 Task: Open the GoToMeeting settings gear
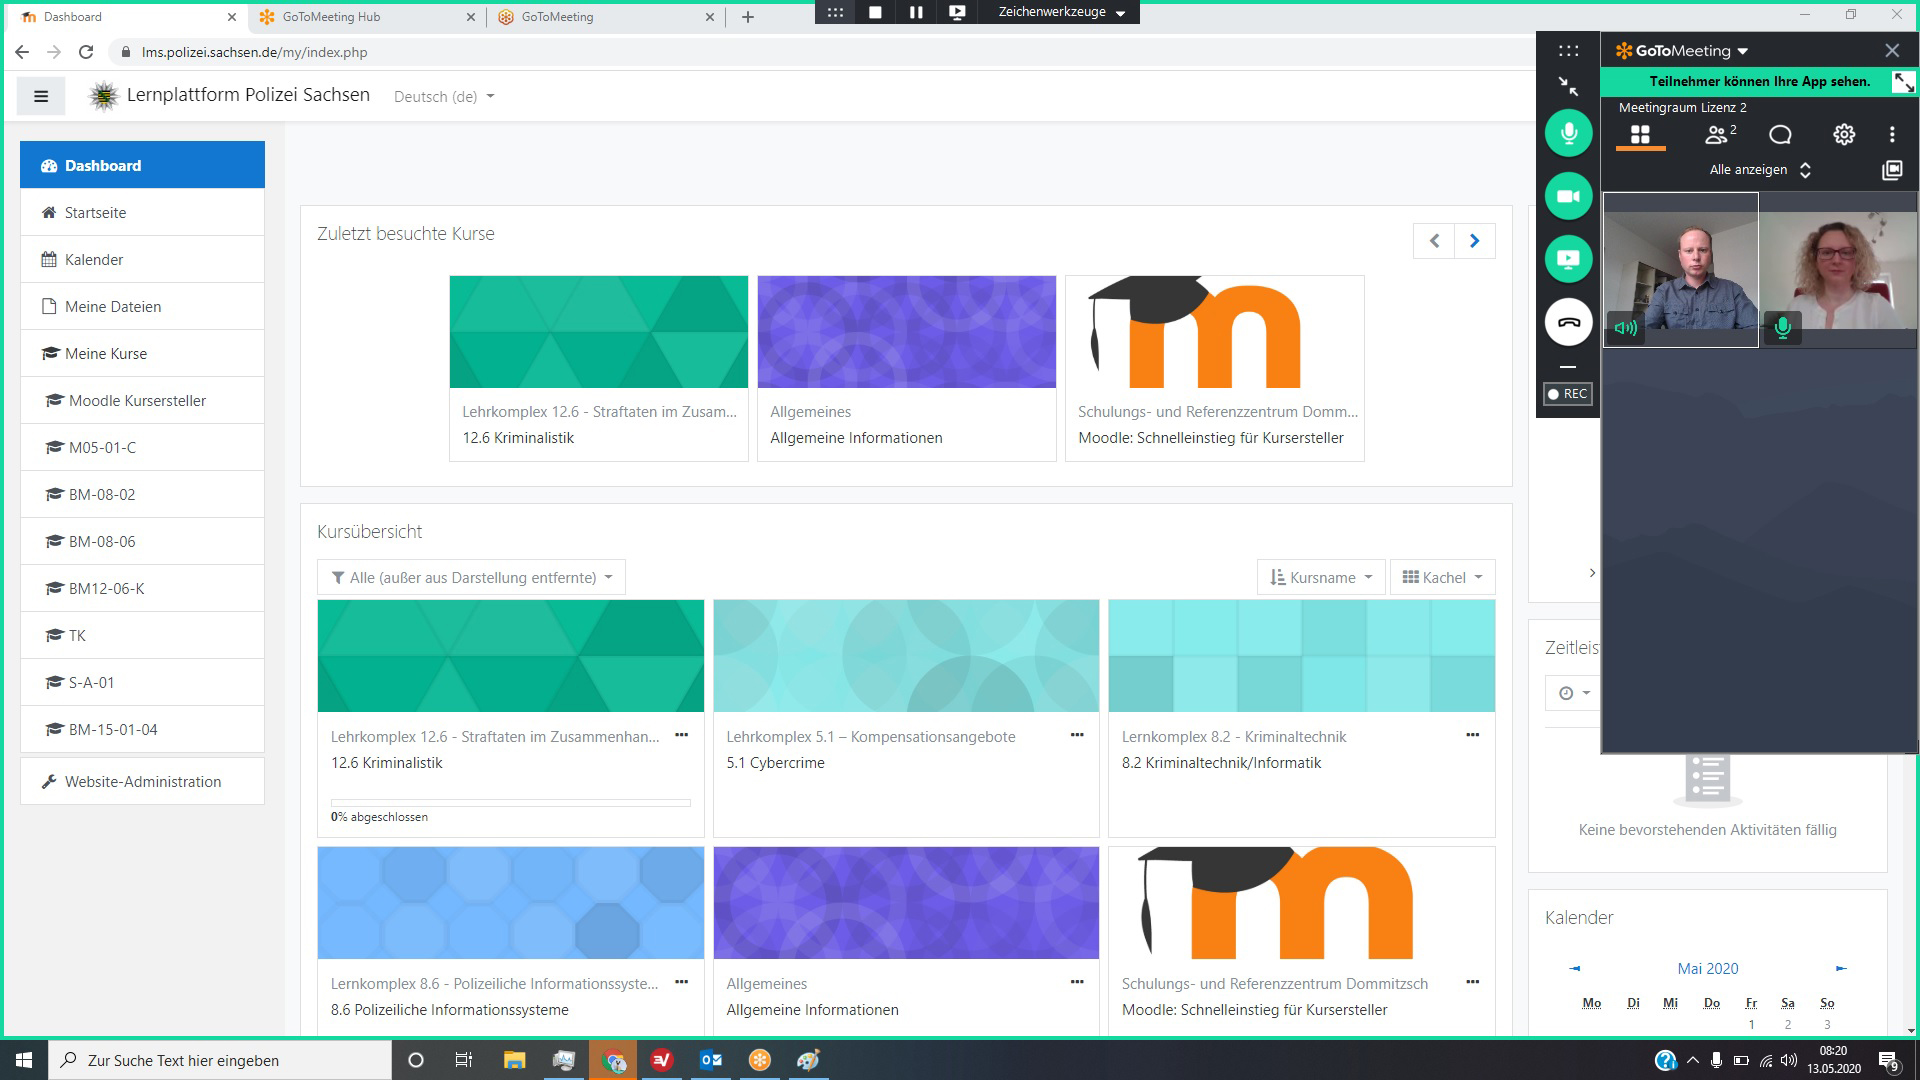click(1843, 134)
